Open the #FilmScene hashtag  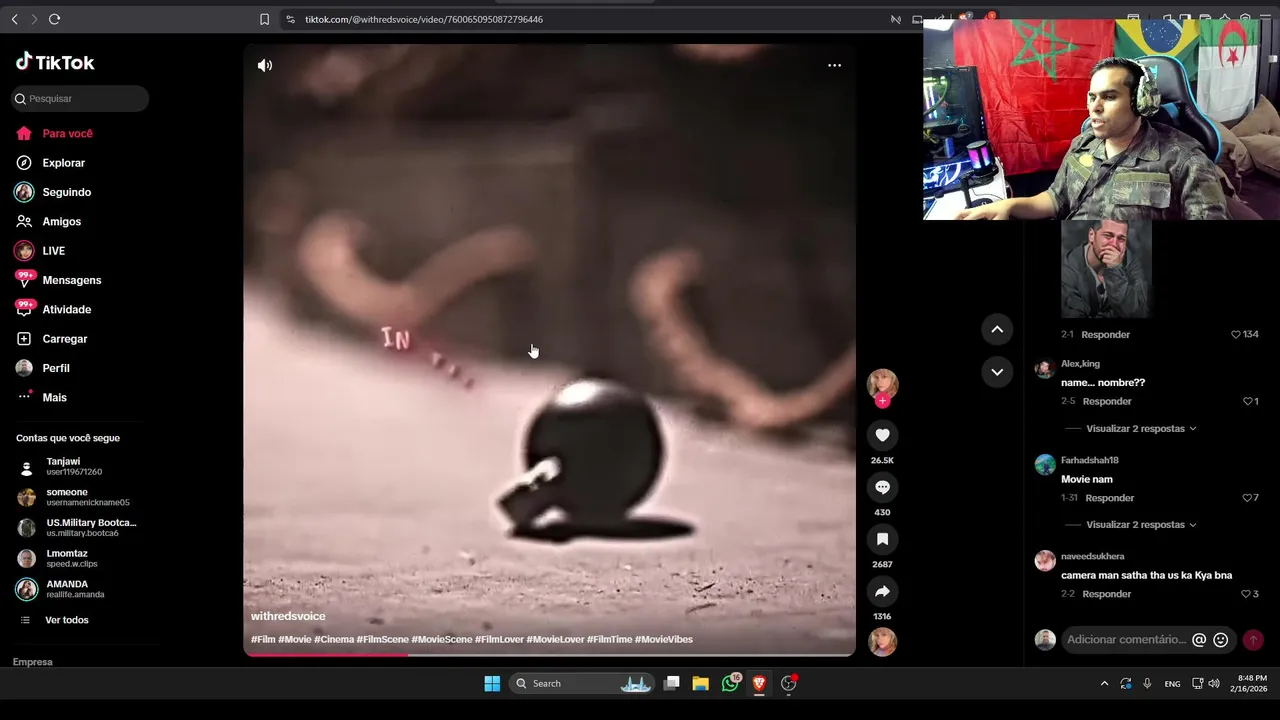[x=382, y=639]
